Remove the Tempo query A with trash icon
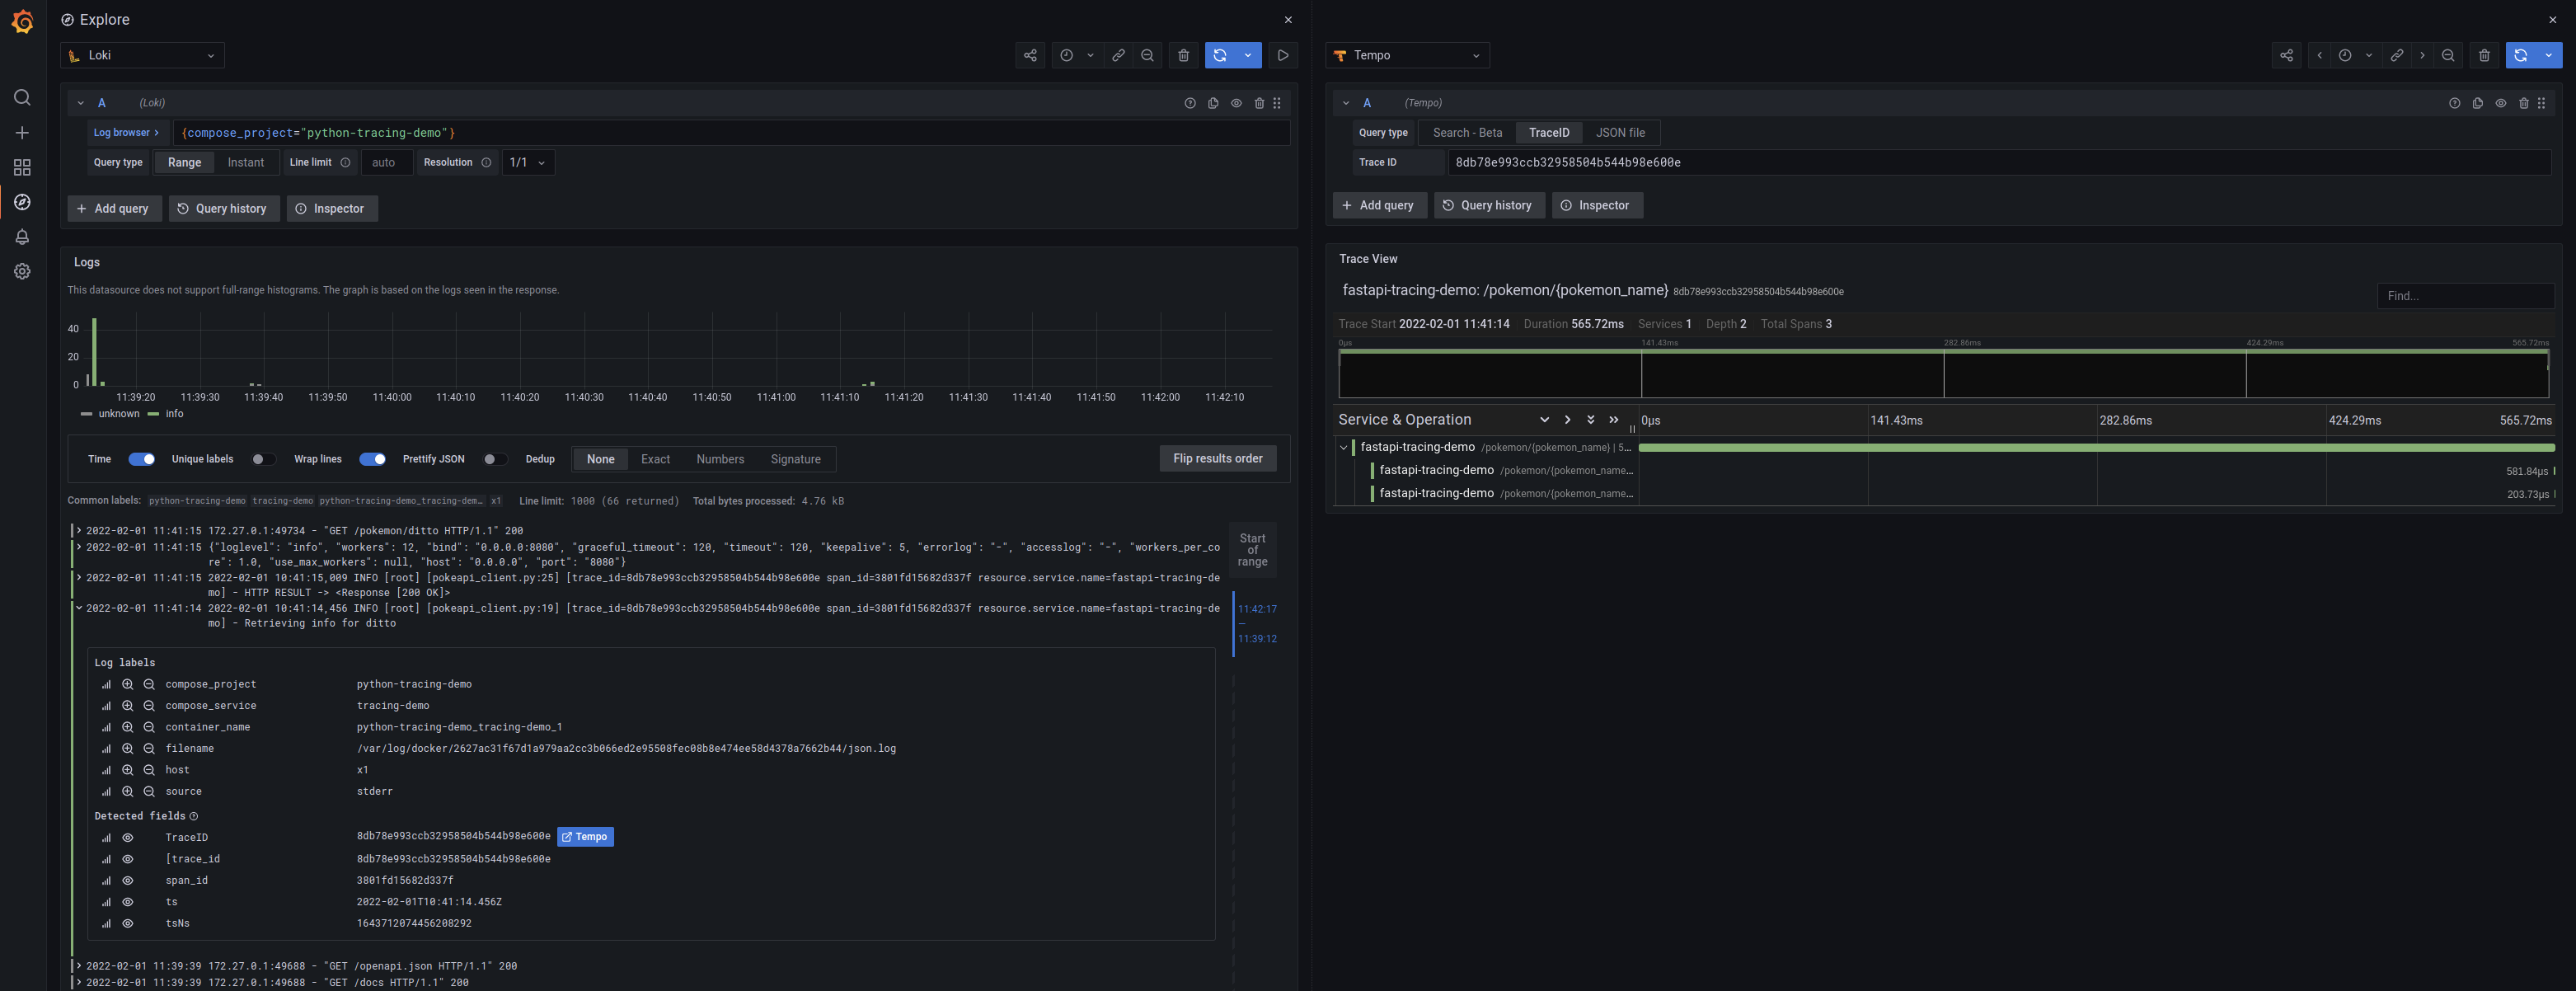2576x991 pixels. click(x=2523, y=103)
